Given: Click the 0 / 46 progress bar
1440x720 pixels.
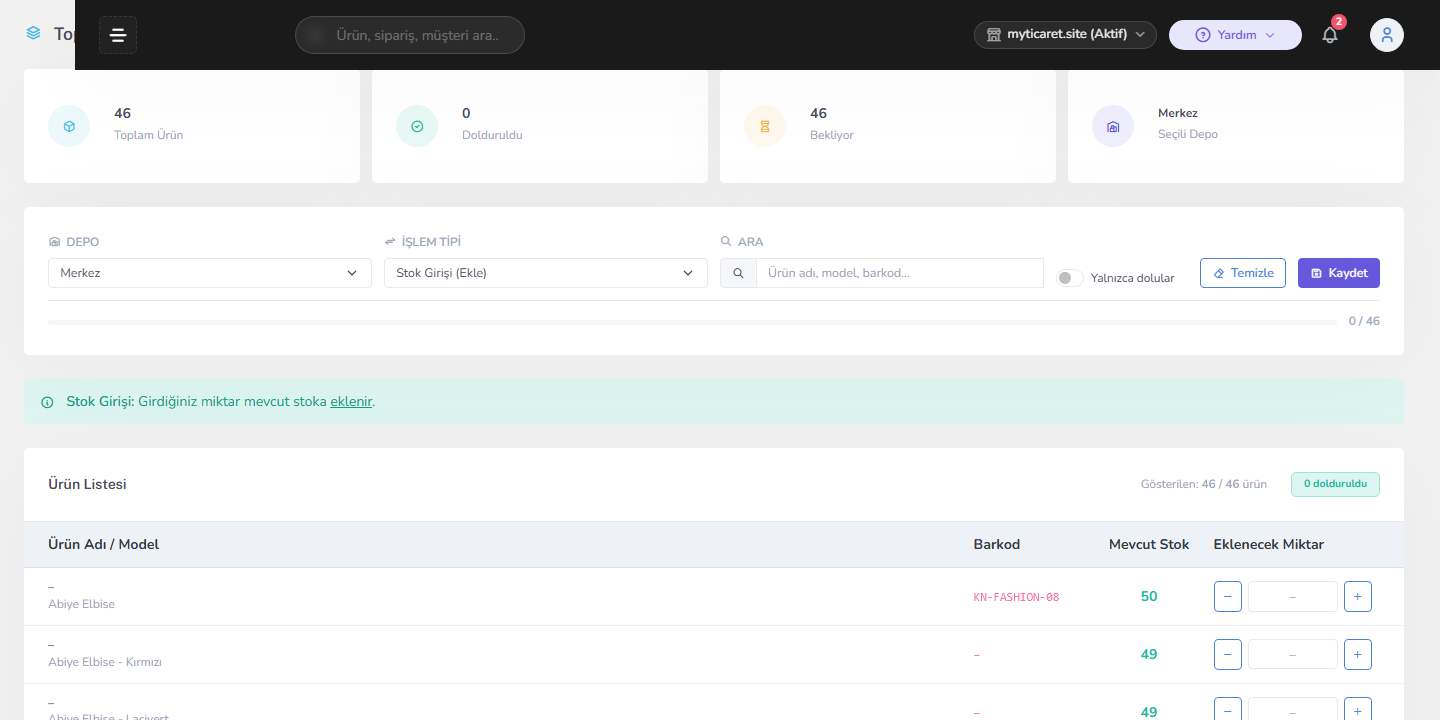Looking at the screenshot, I should tap(692, 322).
